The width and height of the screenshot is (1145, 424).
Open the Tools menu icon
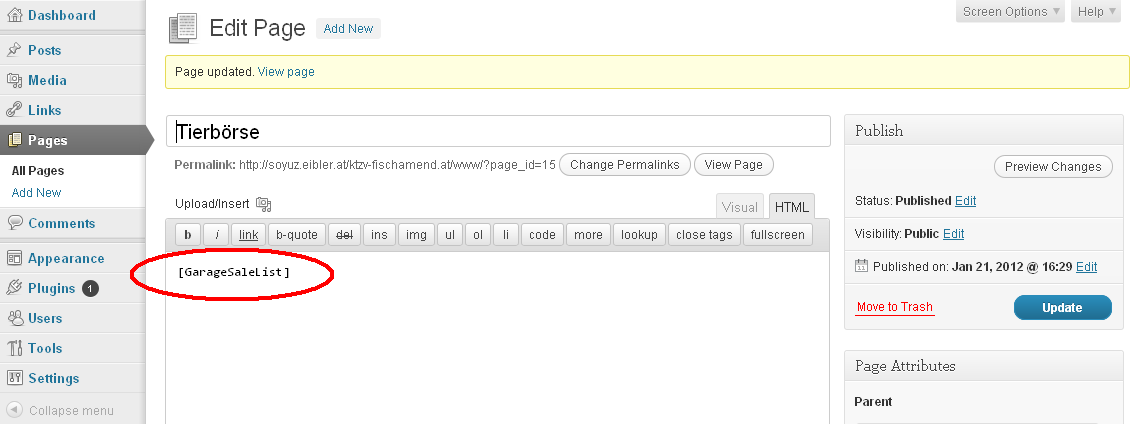15,348
